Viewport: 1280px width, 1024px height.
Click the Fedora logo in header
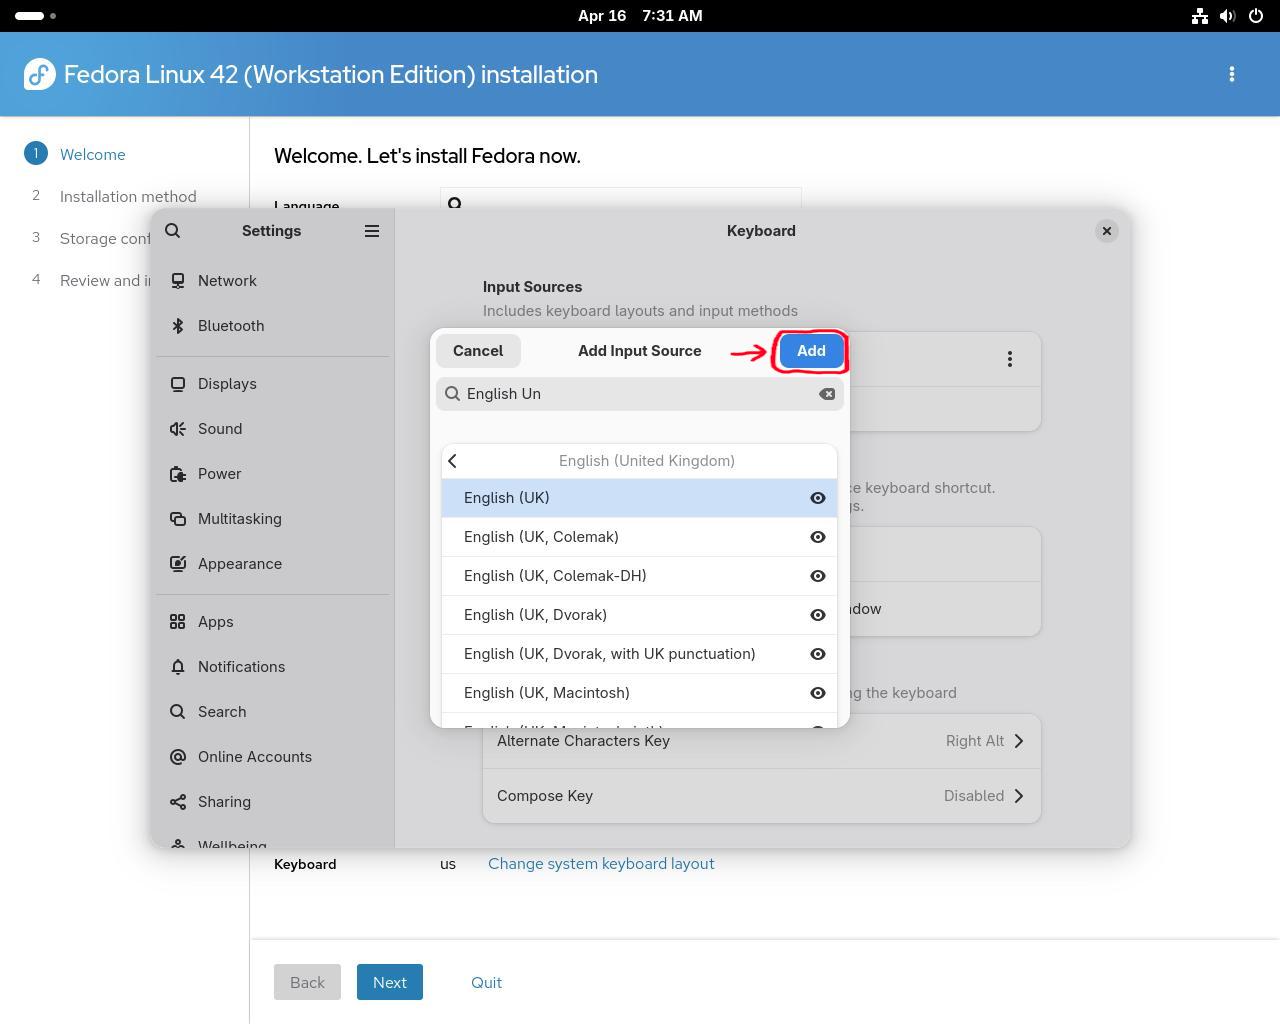tap(40, 74)
